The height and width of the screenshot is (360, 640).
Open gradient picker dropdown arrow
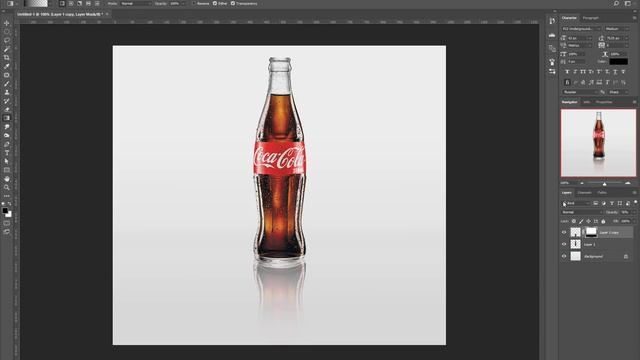pyautogui.click(x=51, y=3)
